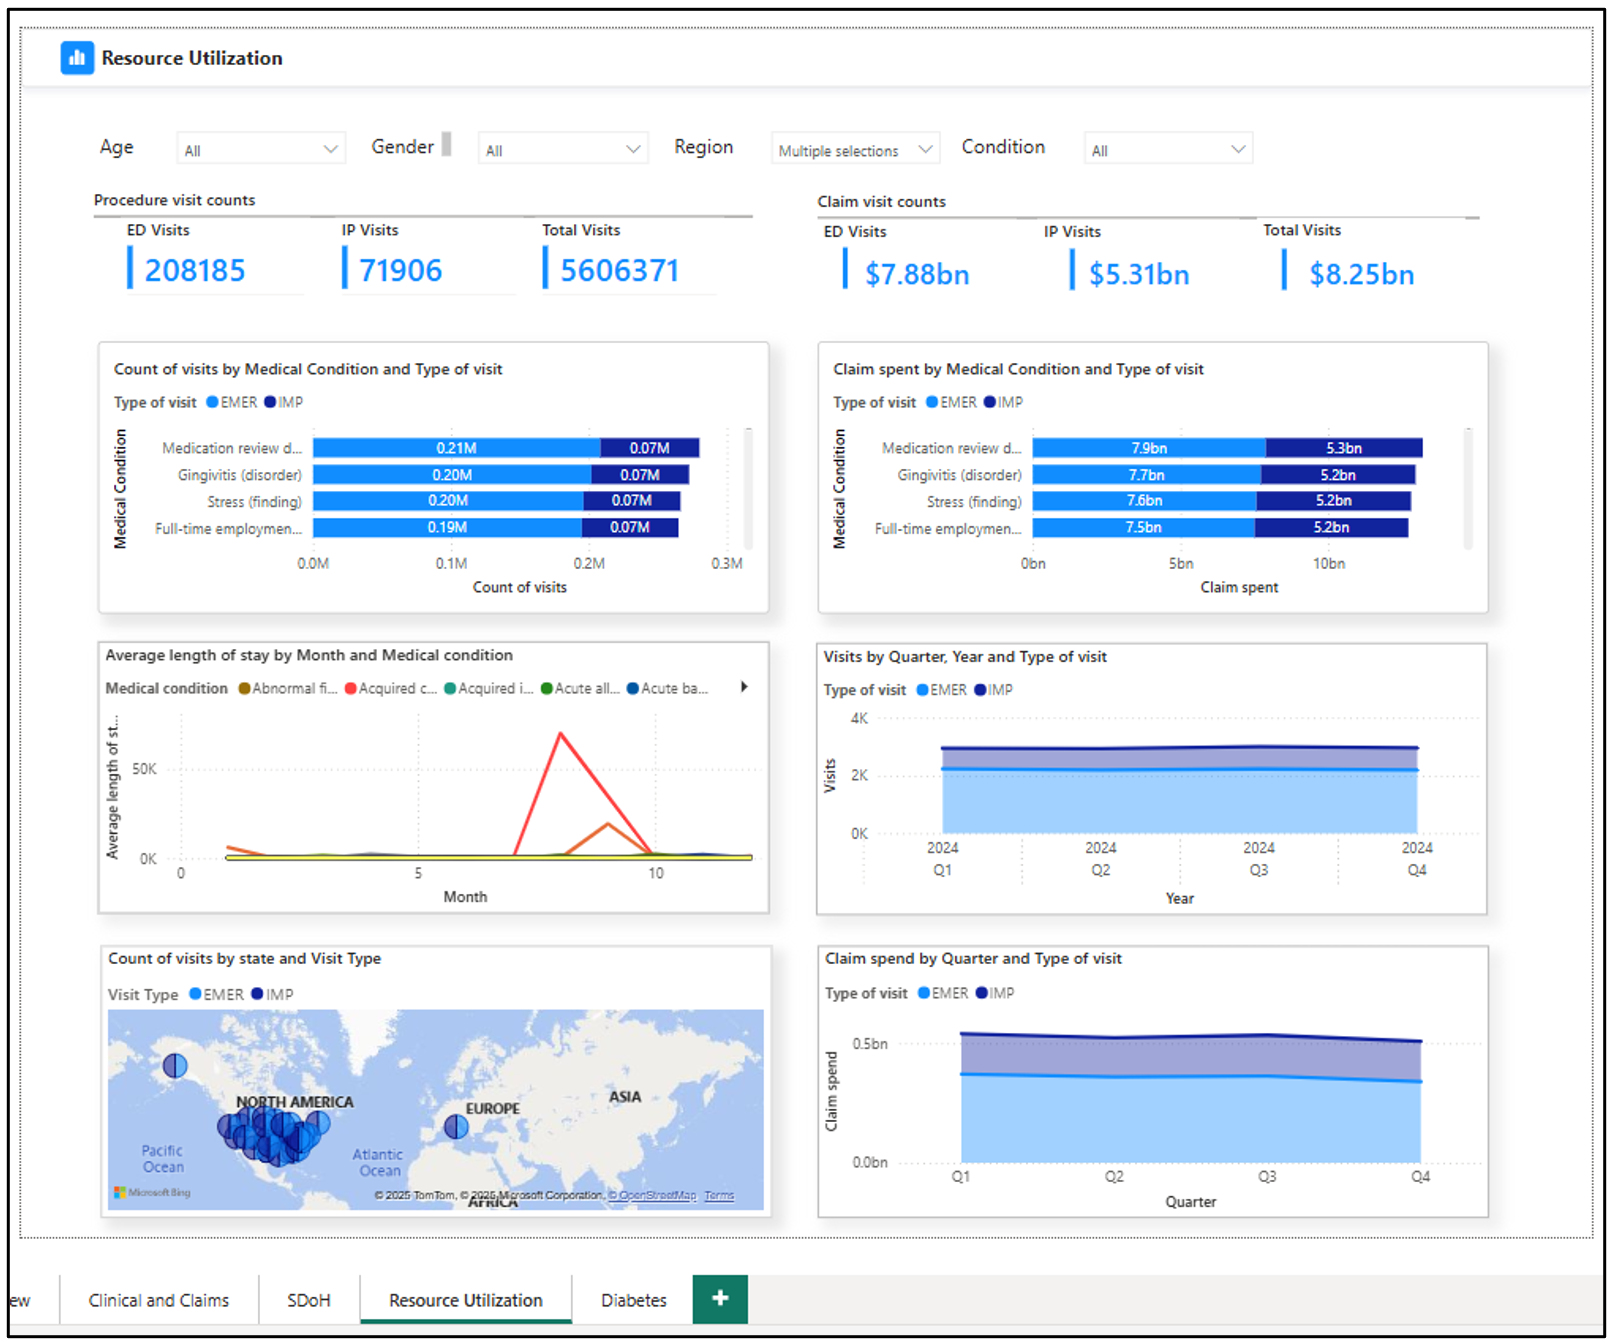Click the scrollbar in Claim spent chart
1611x1339 pixels.
1468,488
